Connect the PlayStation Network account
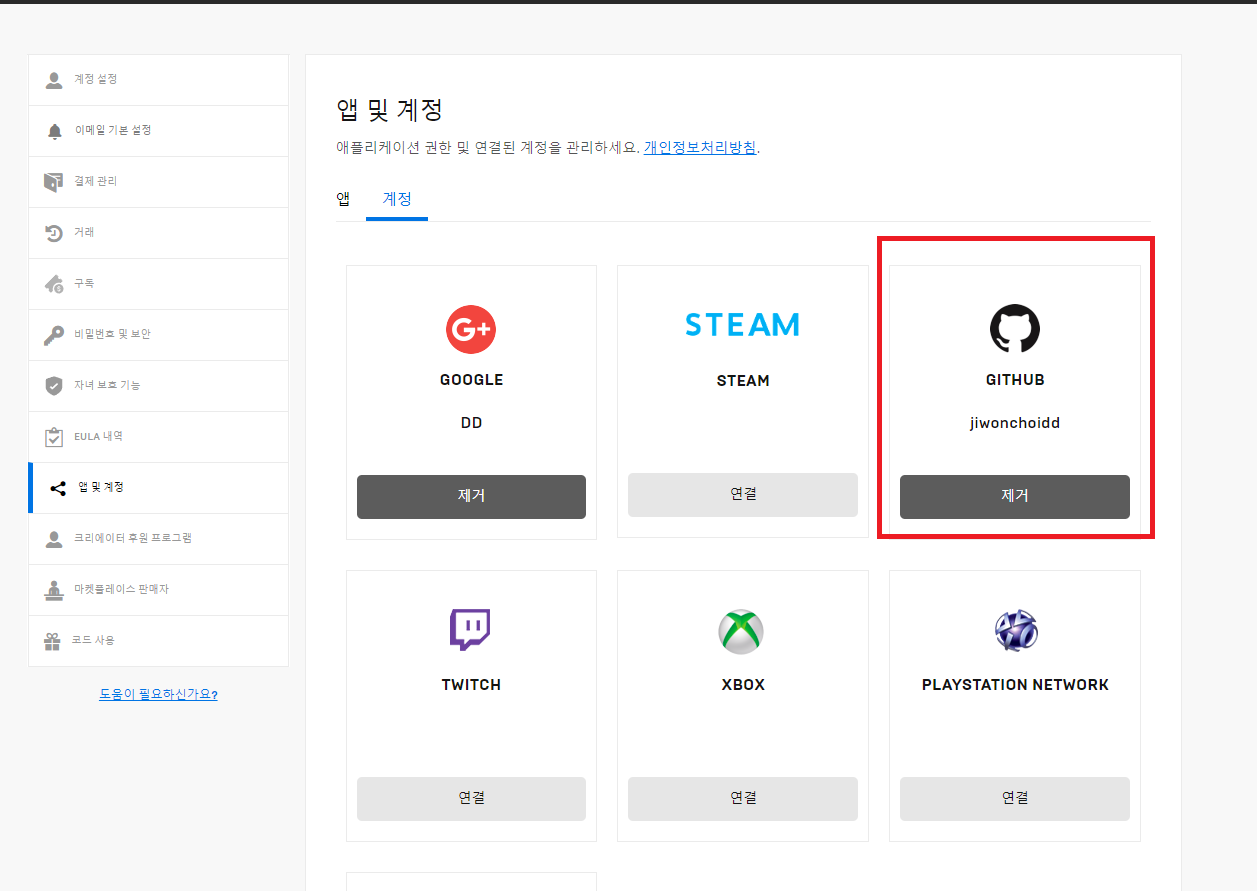1257x891 pixels. [1015, 798]
